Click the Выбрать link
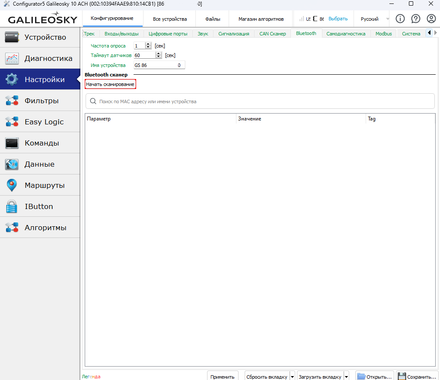 pos(338,19)
